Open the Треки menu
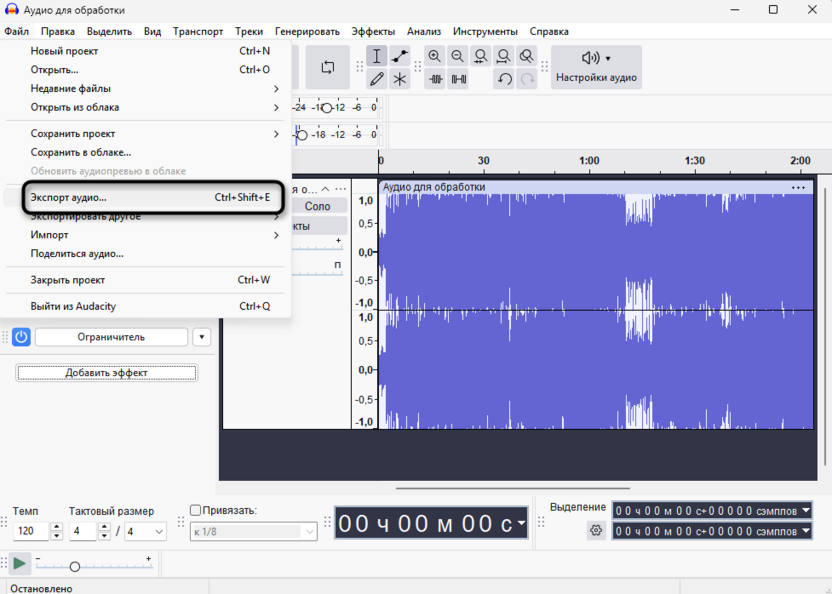The width and height of the screenshot is (832, 594). [x=249, y=31]
